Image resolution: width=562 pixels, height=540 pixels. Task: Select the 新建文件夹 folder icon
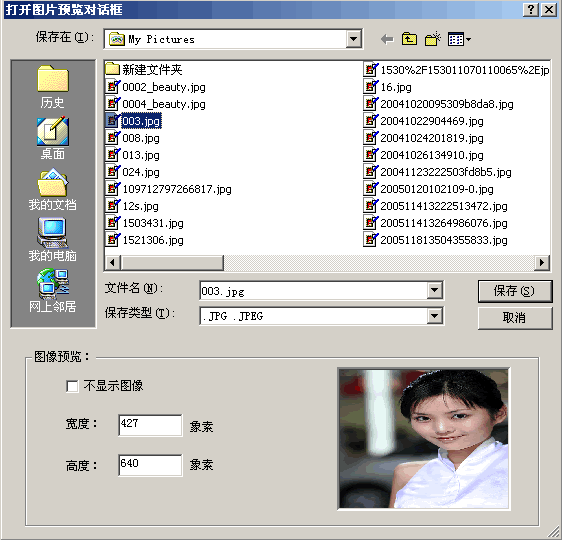(112, 69)
